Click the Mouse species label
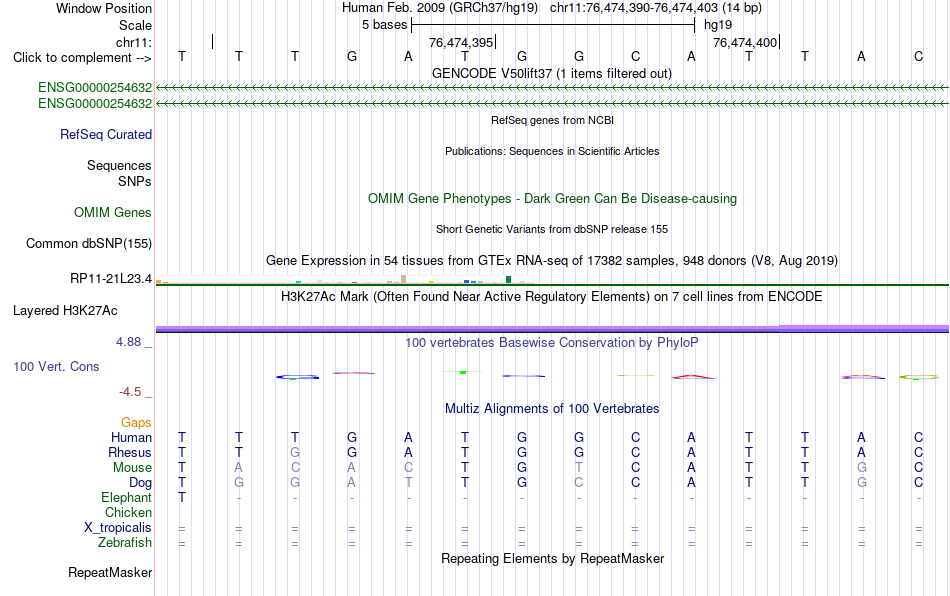This screenshot has width=950, height=596. tap(132, 468)
